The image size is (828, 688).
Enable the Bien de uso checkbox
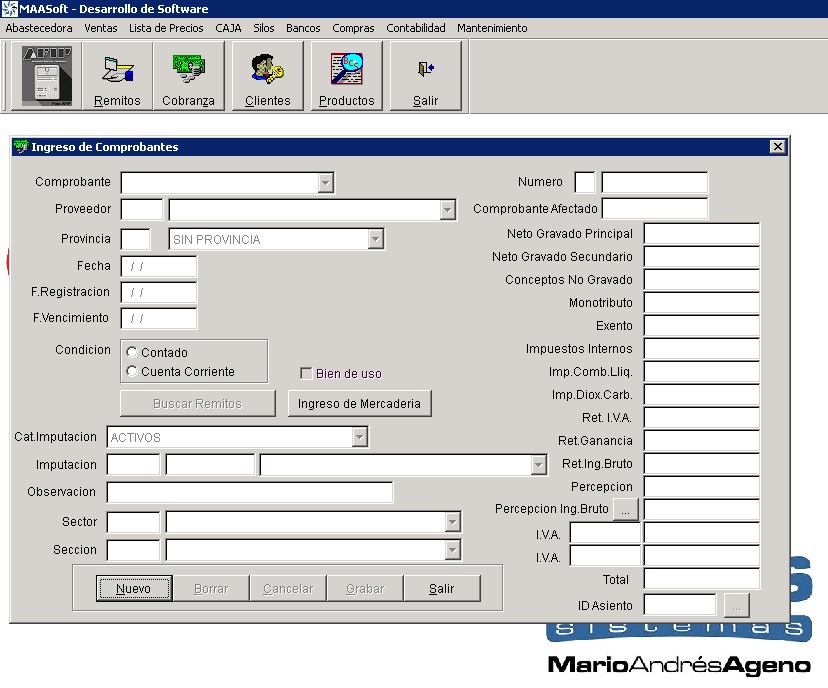point(307,374)
